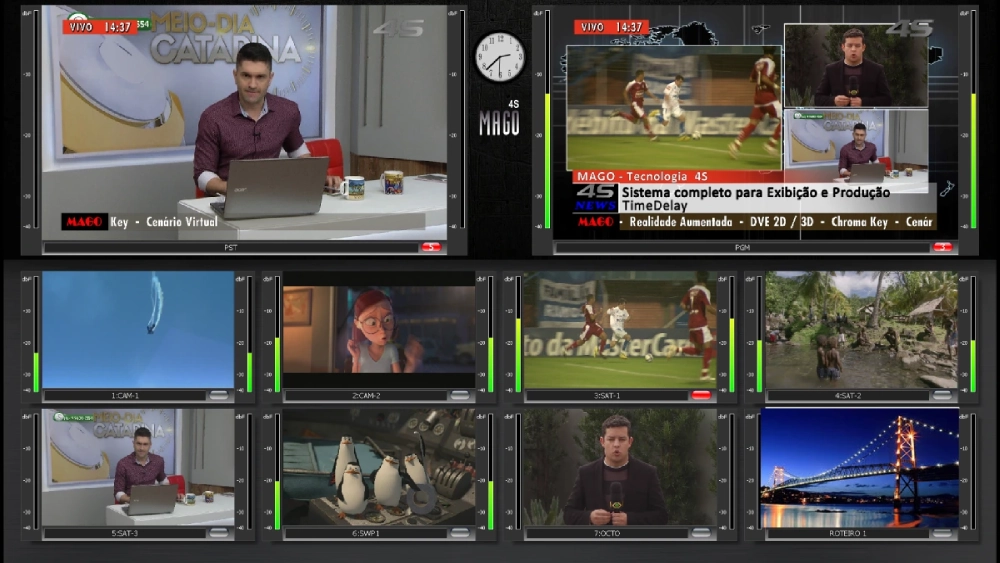Click the left audio meter of 6:SWP1
Viewport: 1000px width, 563px height.
click(x=277, y=472)
